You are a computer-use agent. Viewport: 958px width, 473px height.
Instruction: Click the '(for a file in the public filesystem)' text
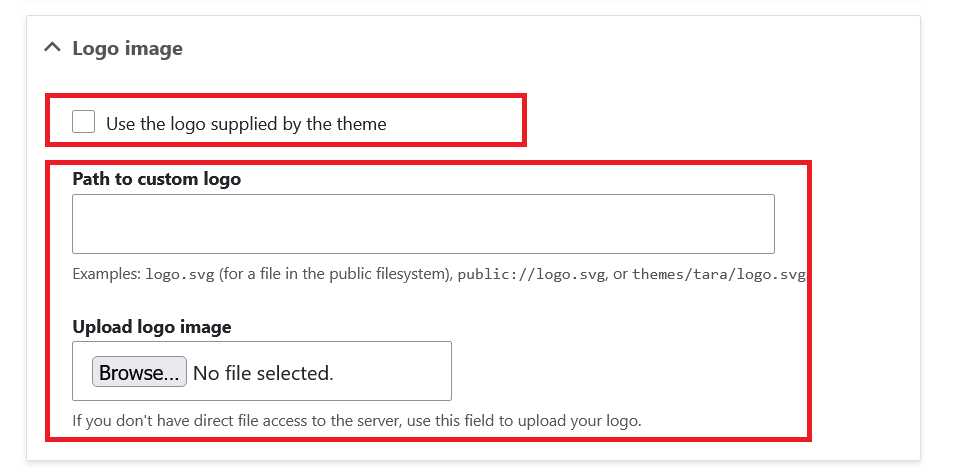pos(335,274)
